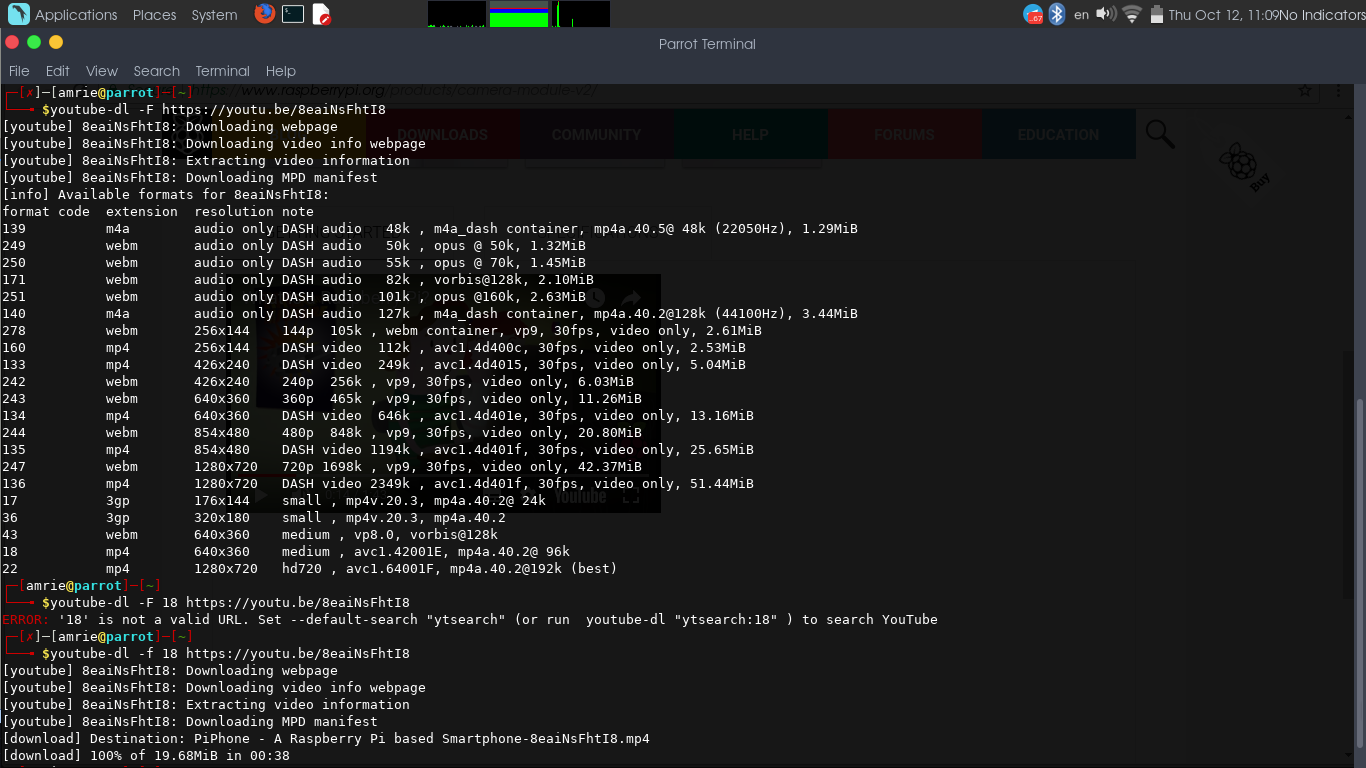This screenshot has width=1366, height=768.
Task: Click the 'No Indicators' panel applet
Action: [1321, 15]
